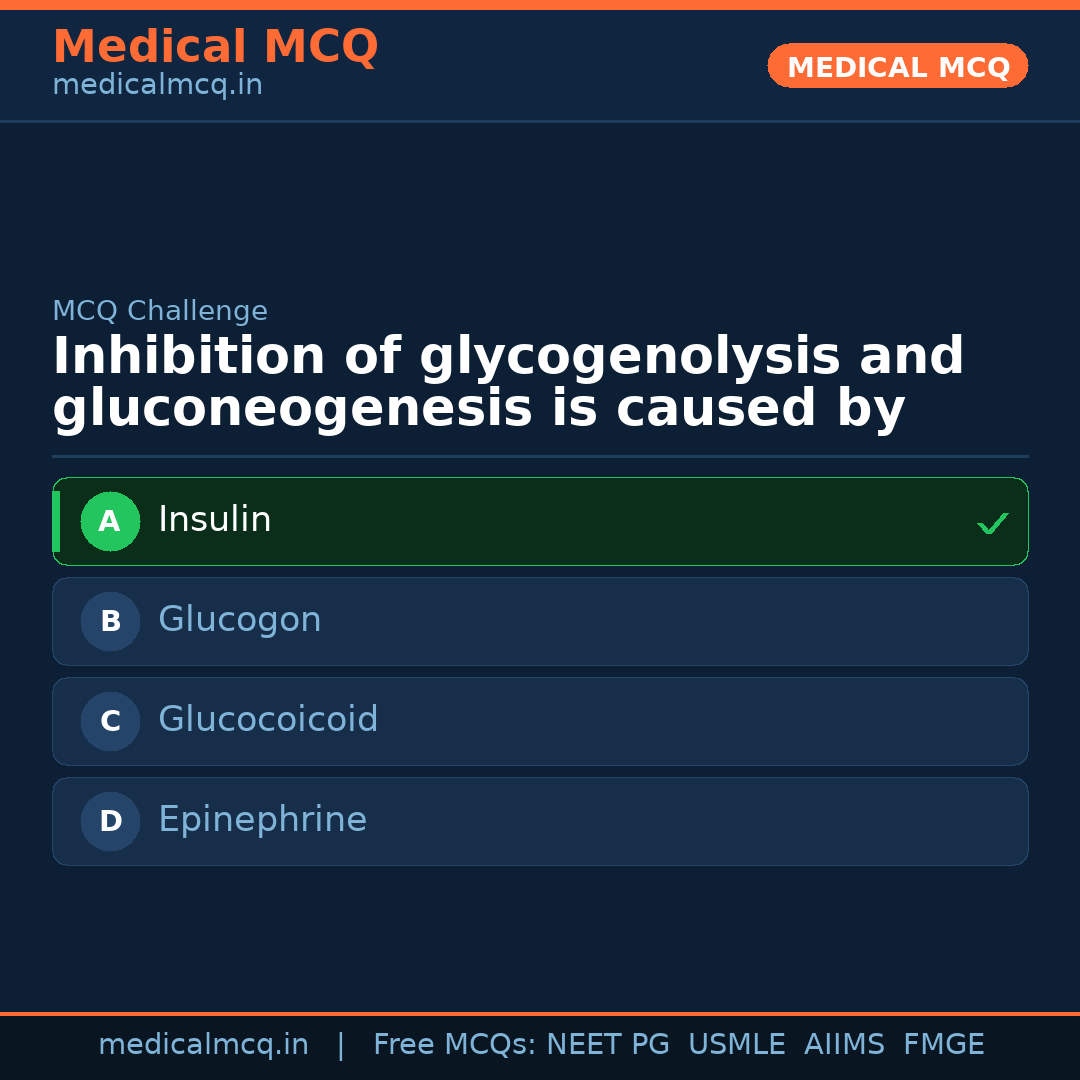Click the "Medical MCQ" header title
Image resolution: width=1080 pixels, height=1080 pixels.
pos(215,47)
